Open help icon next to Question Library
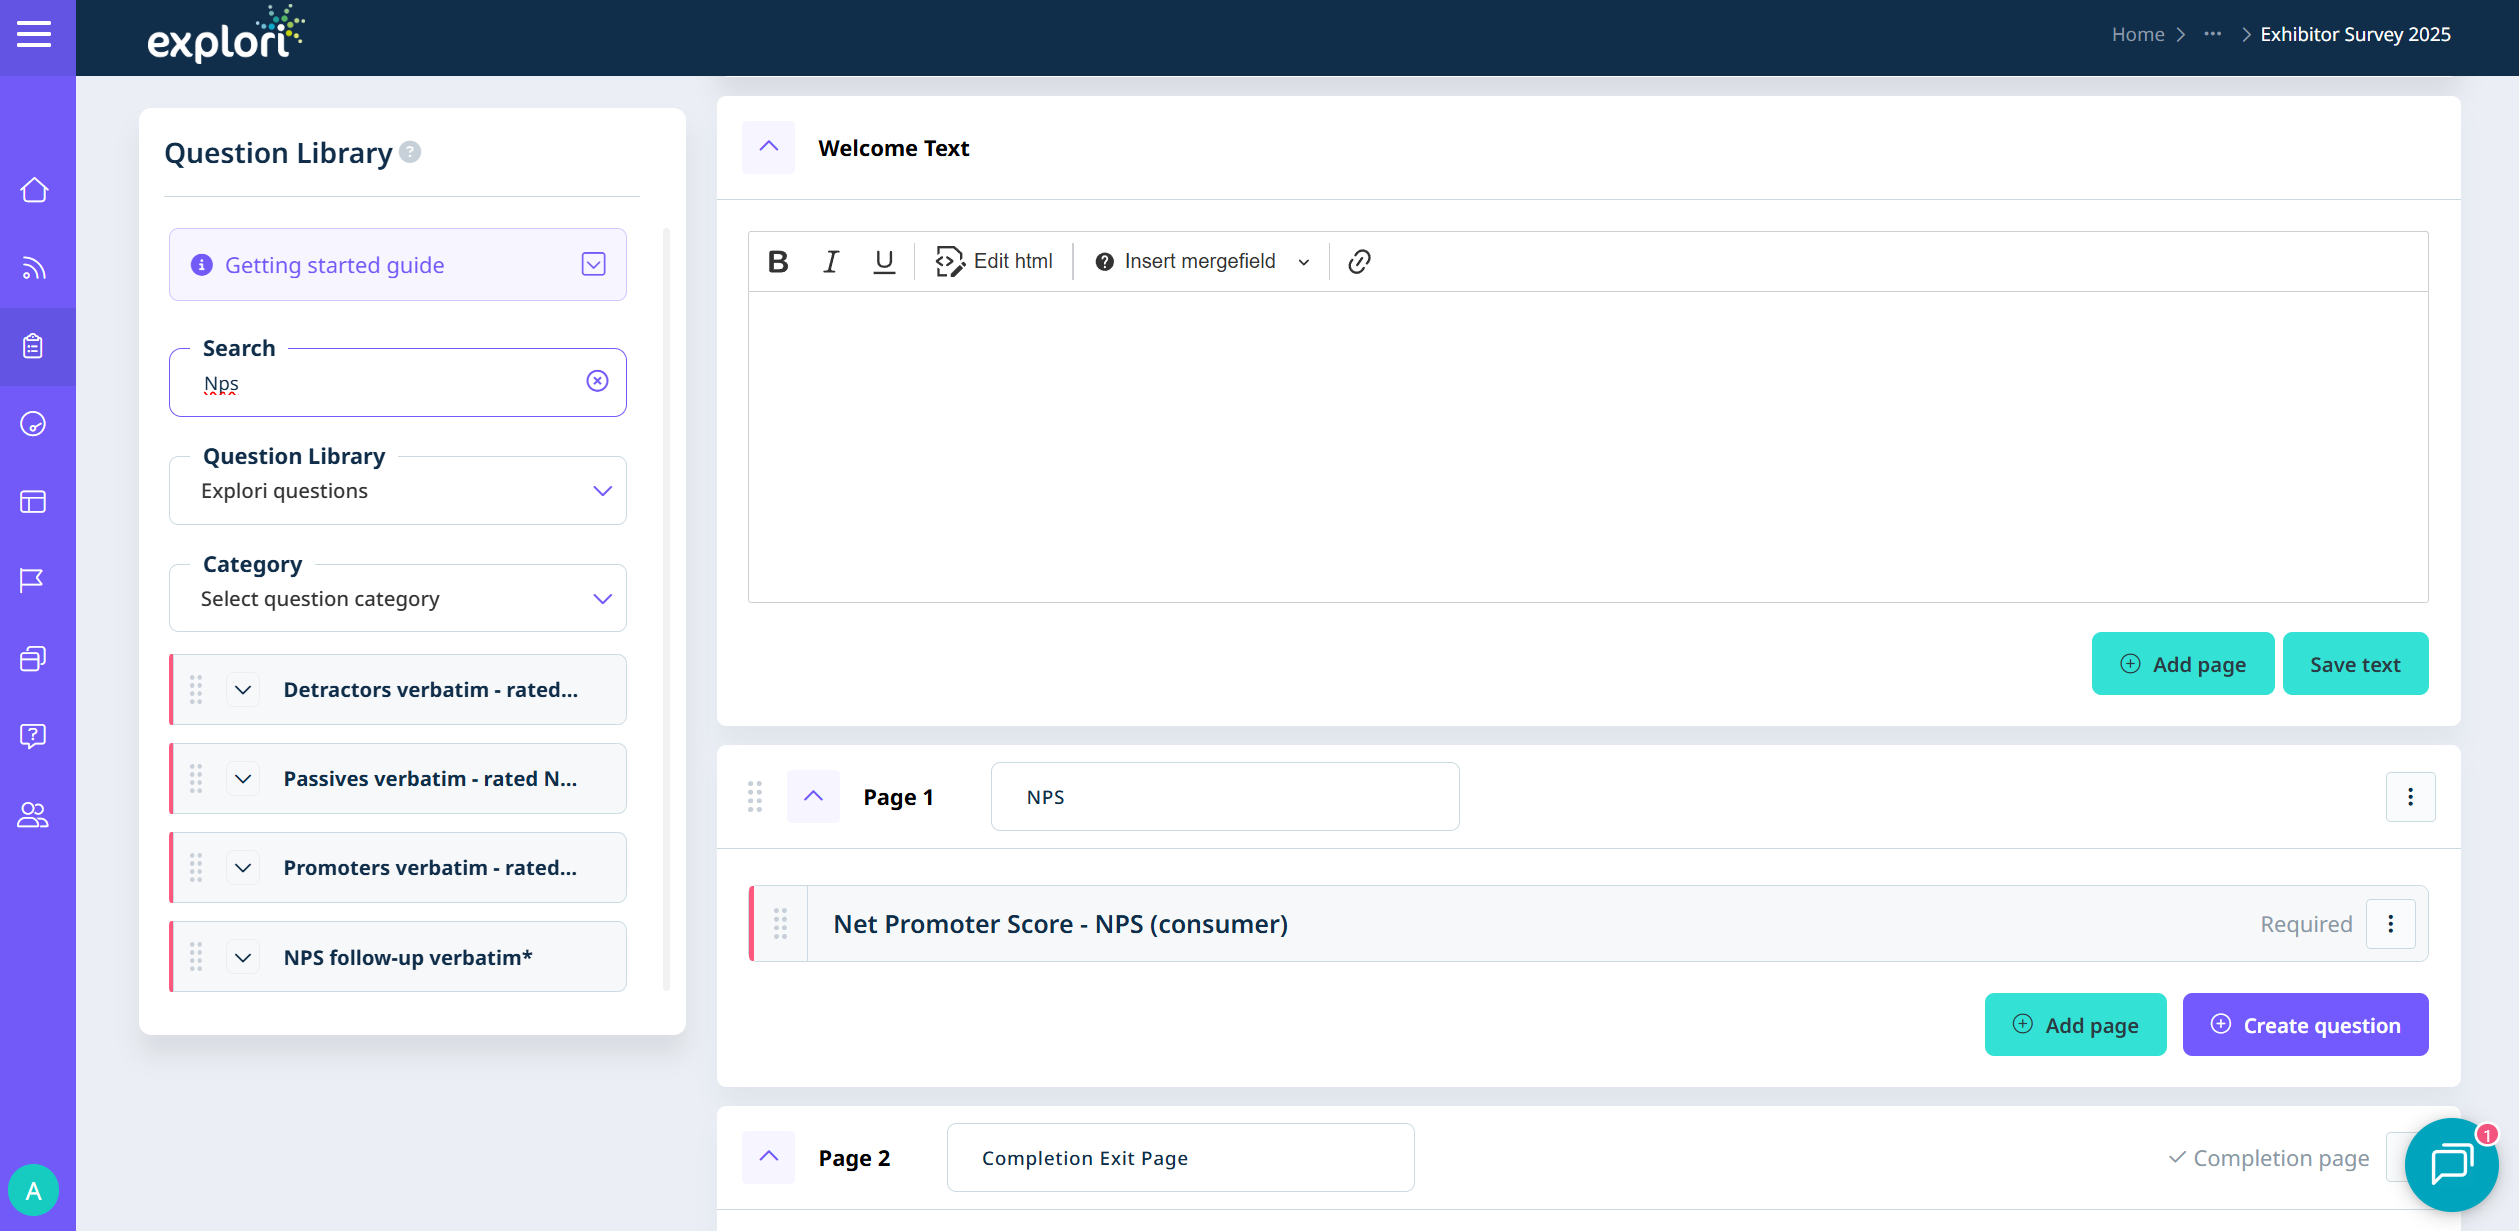This screenshot has height=1231, width=2519. [x=410, y=152]
